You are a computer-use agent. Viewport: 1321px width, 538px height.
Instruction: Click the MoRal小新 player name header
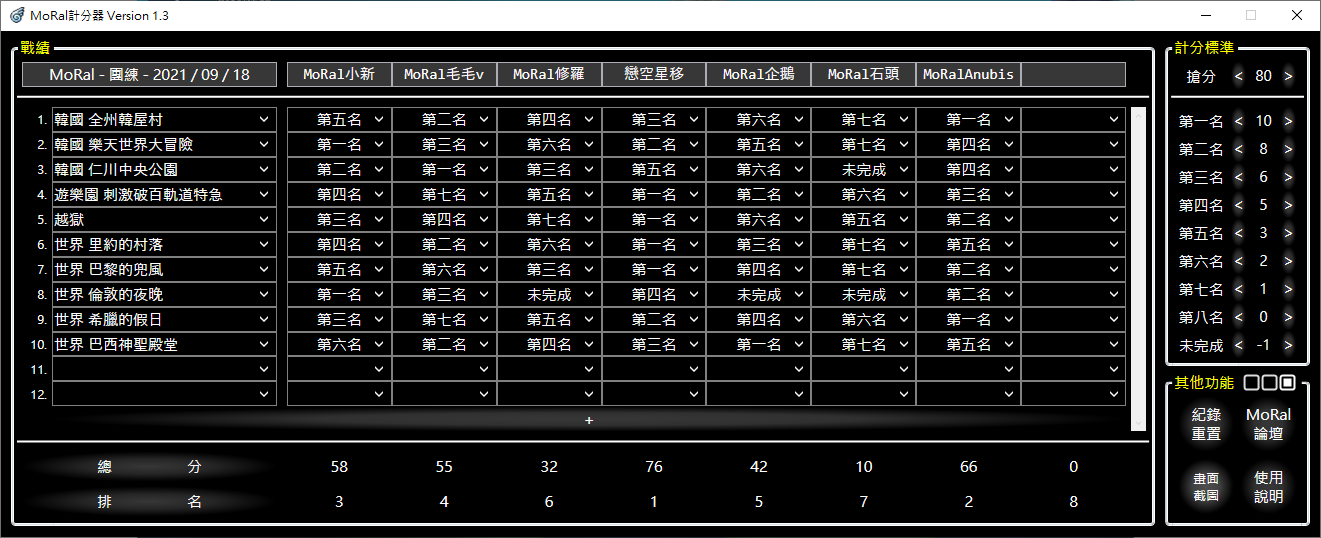coord(339,75)
